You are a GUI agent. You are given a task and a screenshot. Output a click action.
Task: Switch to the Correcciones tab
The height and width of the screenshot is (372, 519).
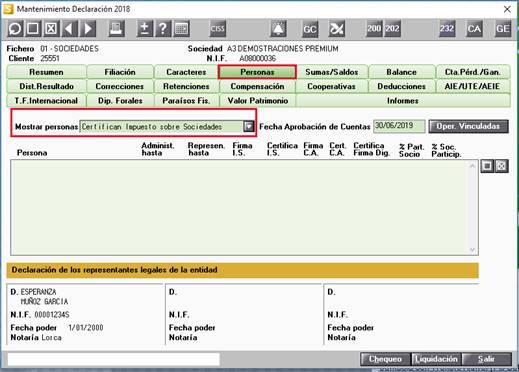tap(120, 86)
